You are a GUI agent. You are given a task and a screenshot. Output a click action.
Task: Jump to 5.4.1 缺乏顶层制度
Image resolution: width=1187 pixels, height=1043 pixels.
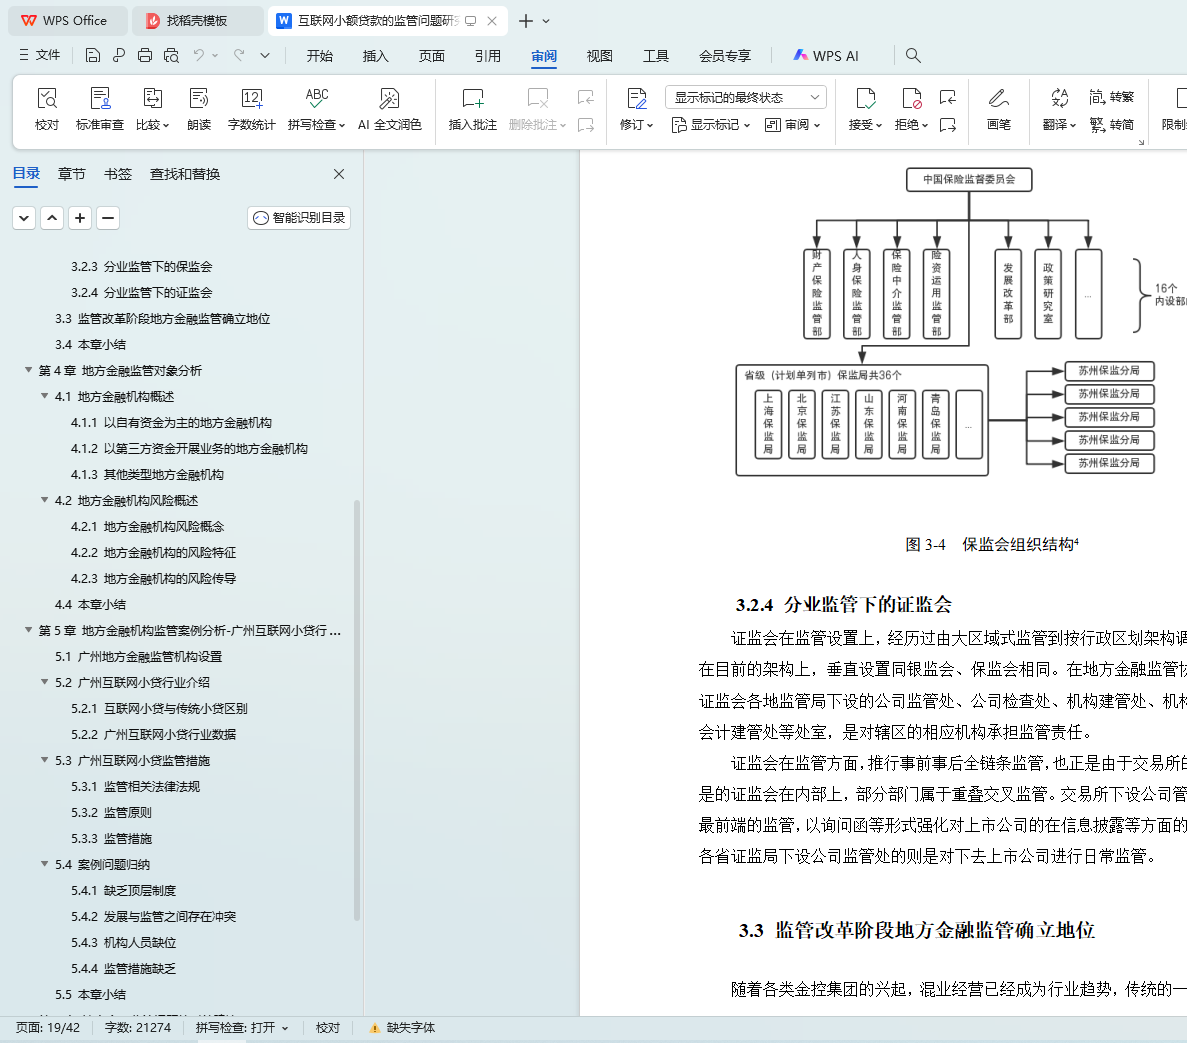[x=123, y=890]
